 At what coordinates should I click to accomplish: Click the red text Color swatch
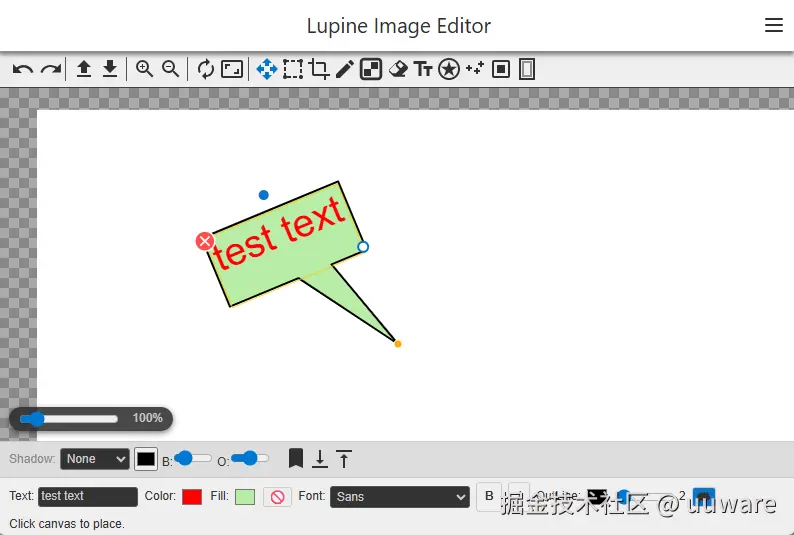pos(192,497)
